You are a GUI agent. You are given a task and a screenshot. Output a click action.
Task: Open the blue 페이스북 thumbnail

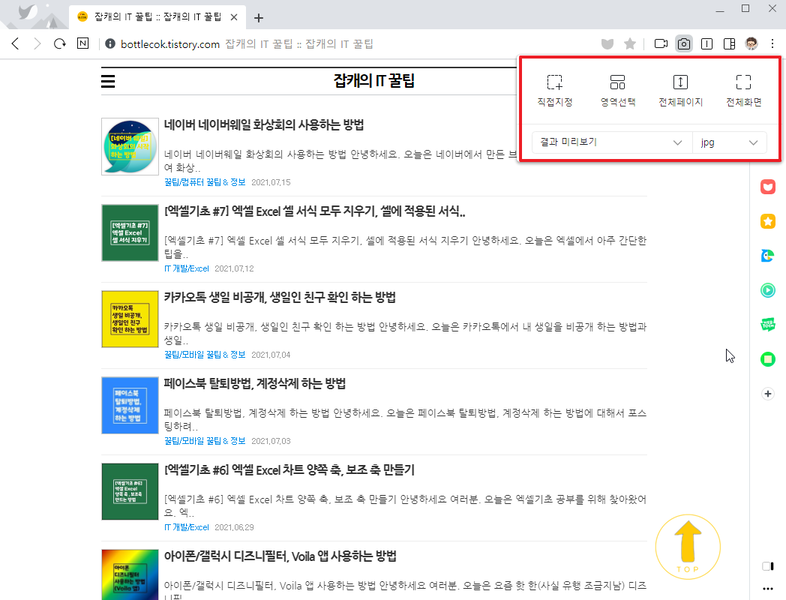click(130, 405)
